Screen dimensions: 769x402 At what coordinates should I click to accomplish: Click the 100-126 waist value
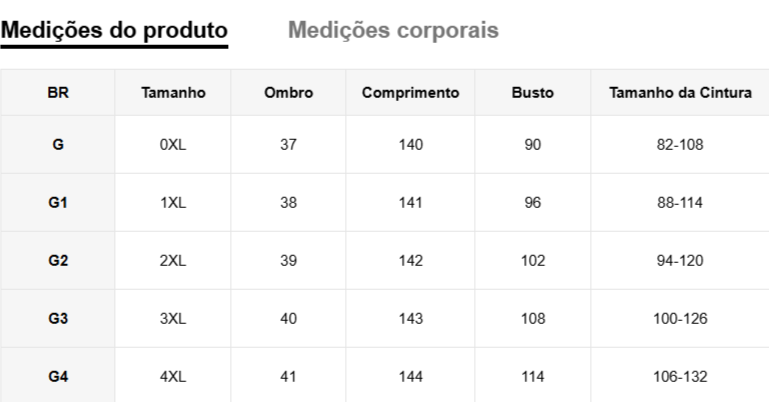coord(680,319)
